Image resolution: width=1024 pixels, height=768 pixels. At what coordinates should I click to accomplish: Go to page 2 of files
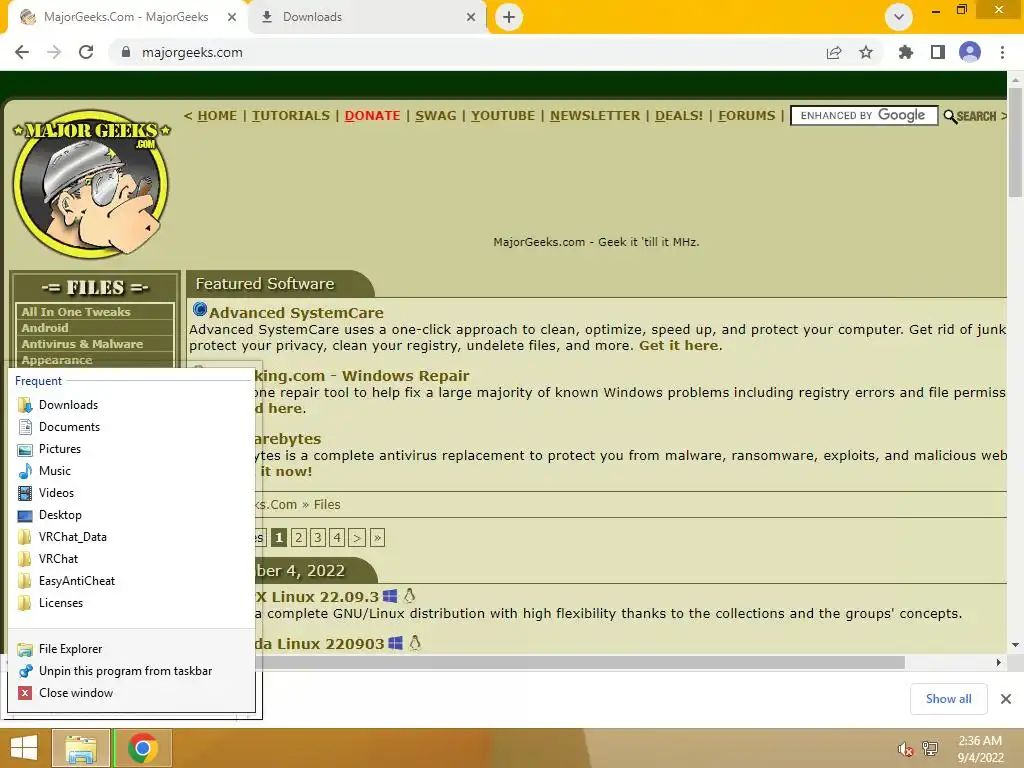coord(298,537)
